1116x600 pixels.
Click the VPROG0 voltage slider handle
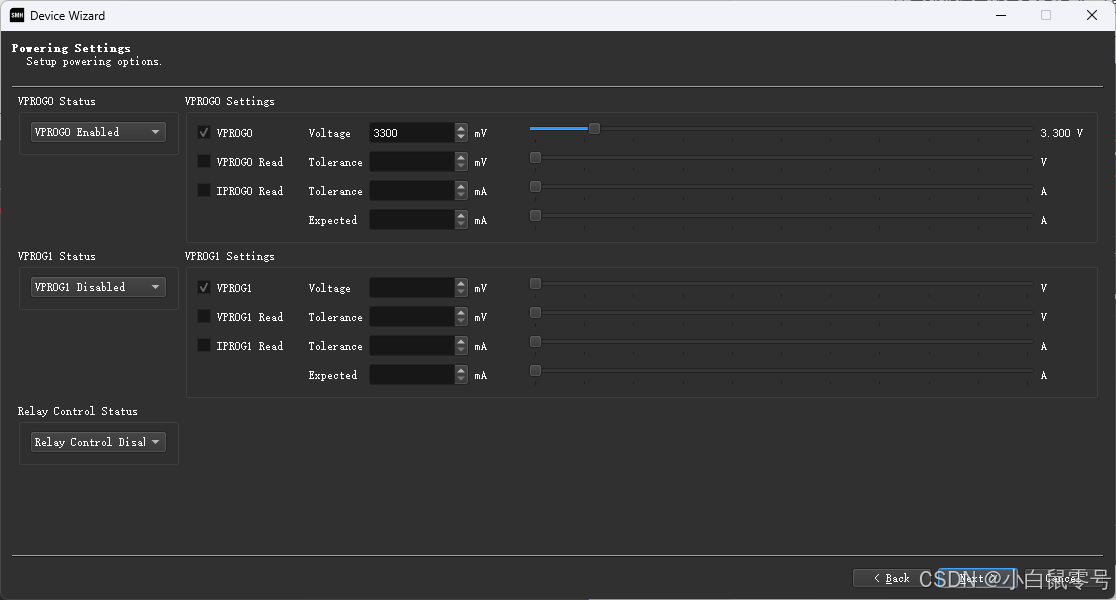click(594, 128)
